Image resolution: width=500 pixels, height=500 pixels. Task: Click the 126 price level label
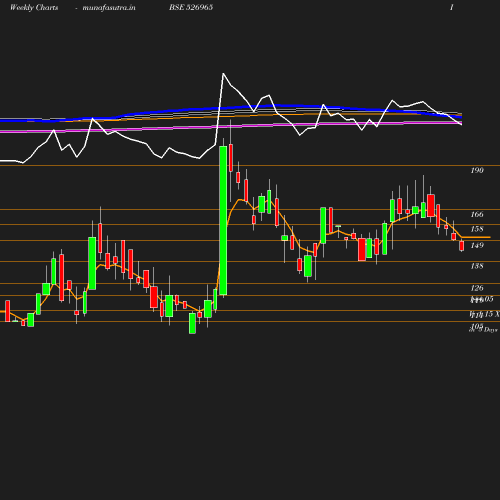477,288
